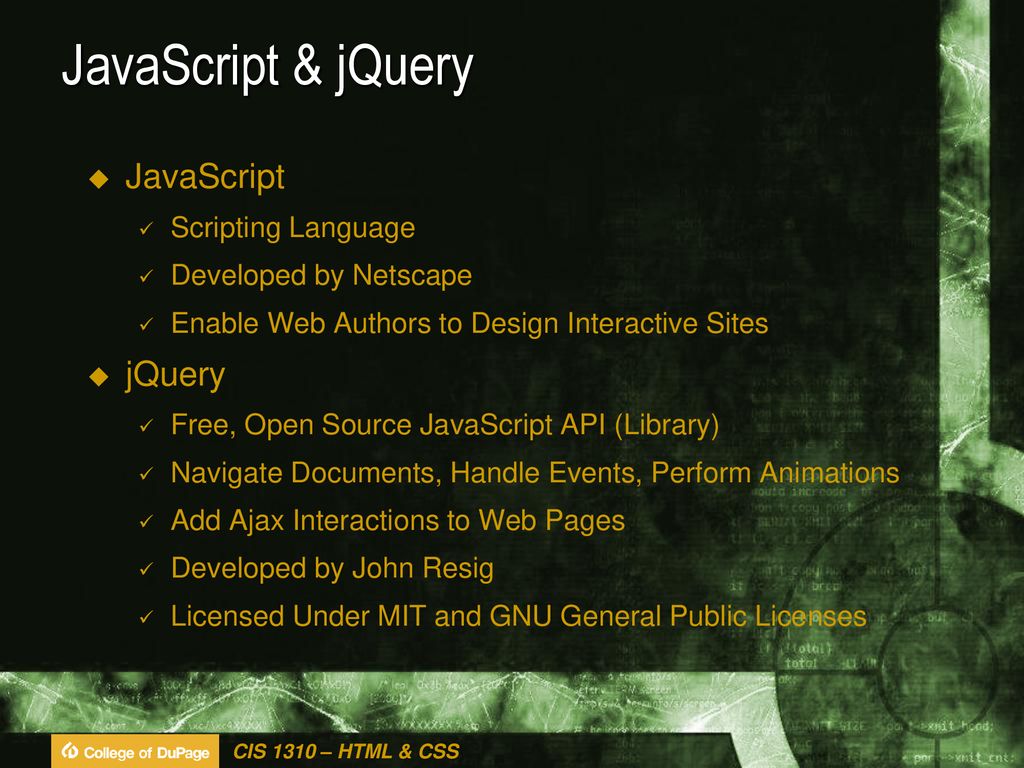Click the checkmark next to 'Developed by Netscape'

click(146, 276)
